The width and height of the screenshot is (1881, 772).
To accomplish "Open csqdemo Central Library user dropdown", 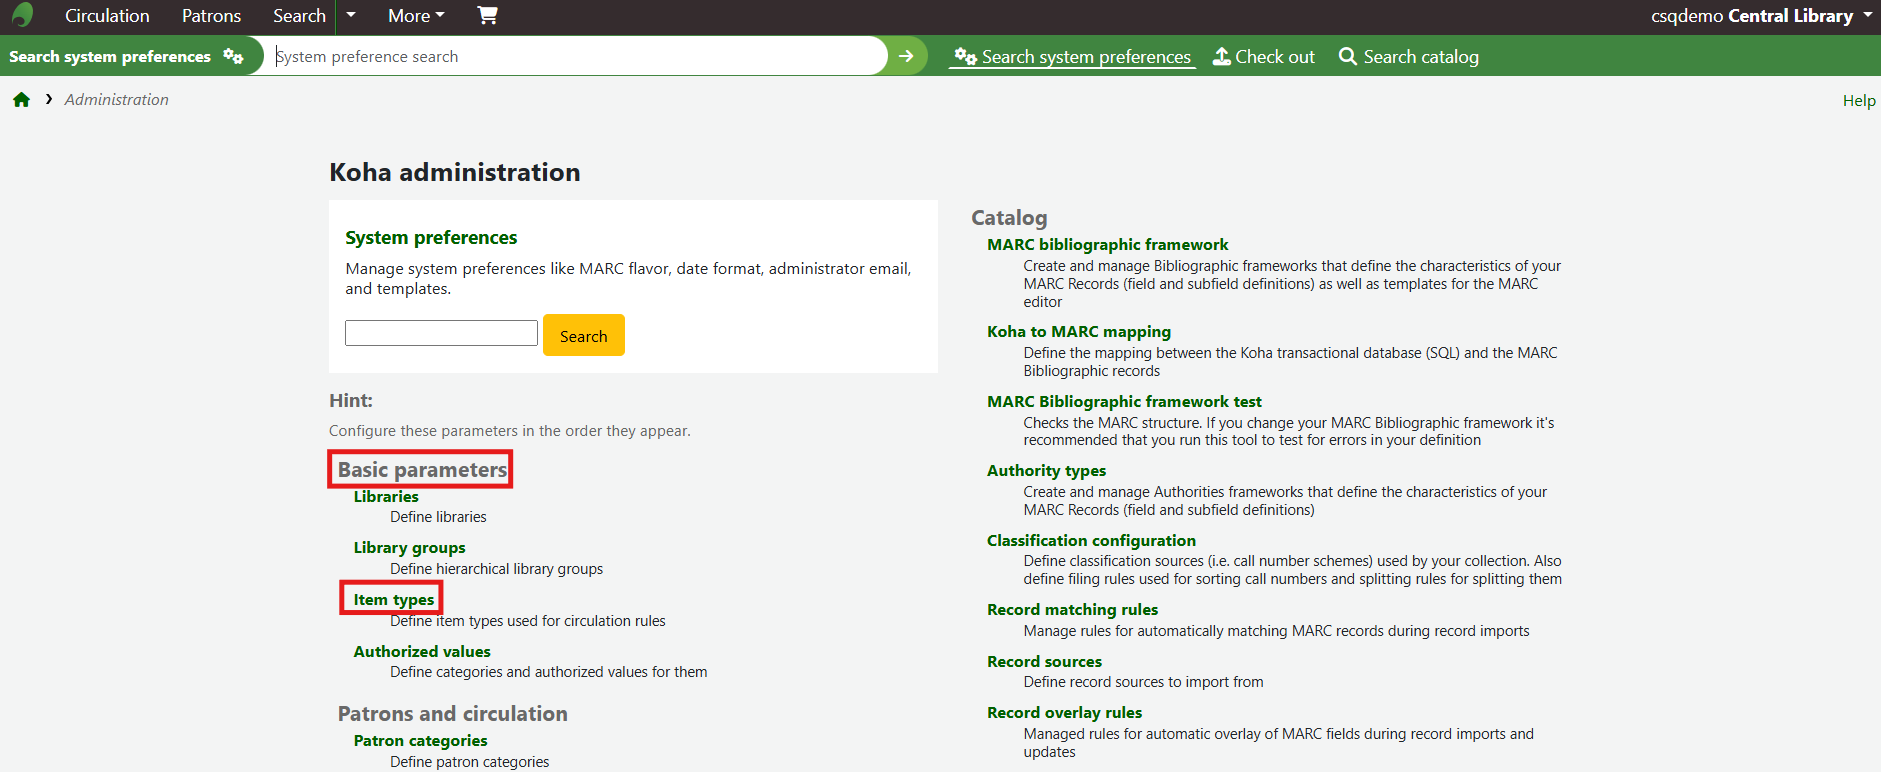I will point(1760,16).
